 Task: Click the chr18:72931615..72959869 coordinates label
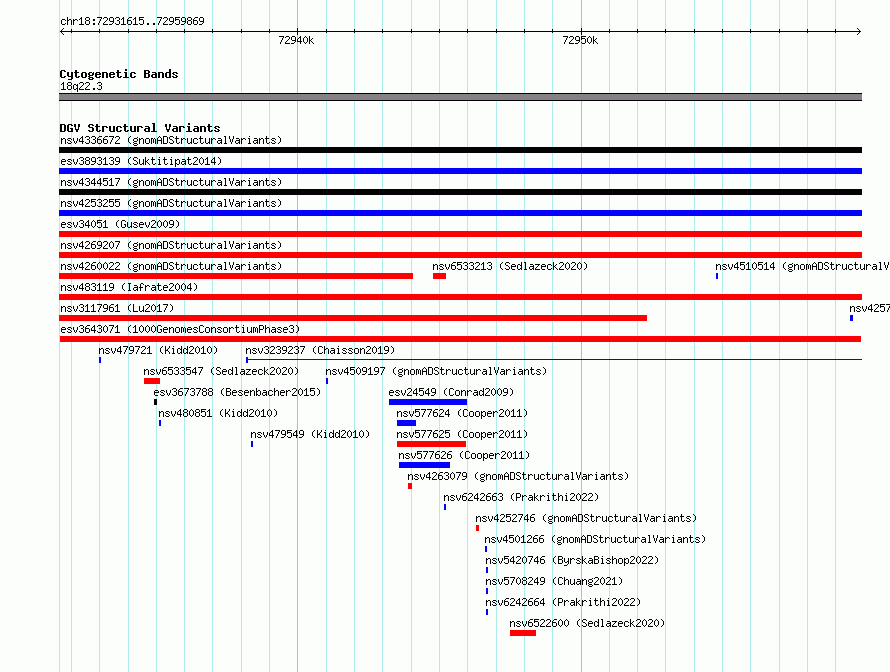click(132, 21)
